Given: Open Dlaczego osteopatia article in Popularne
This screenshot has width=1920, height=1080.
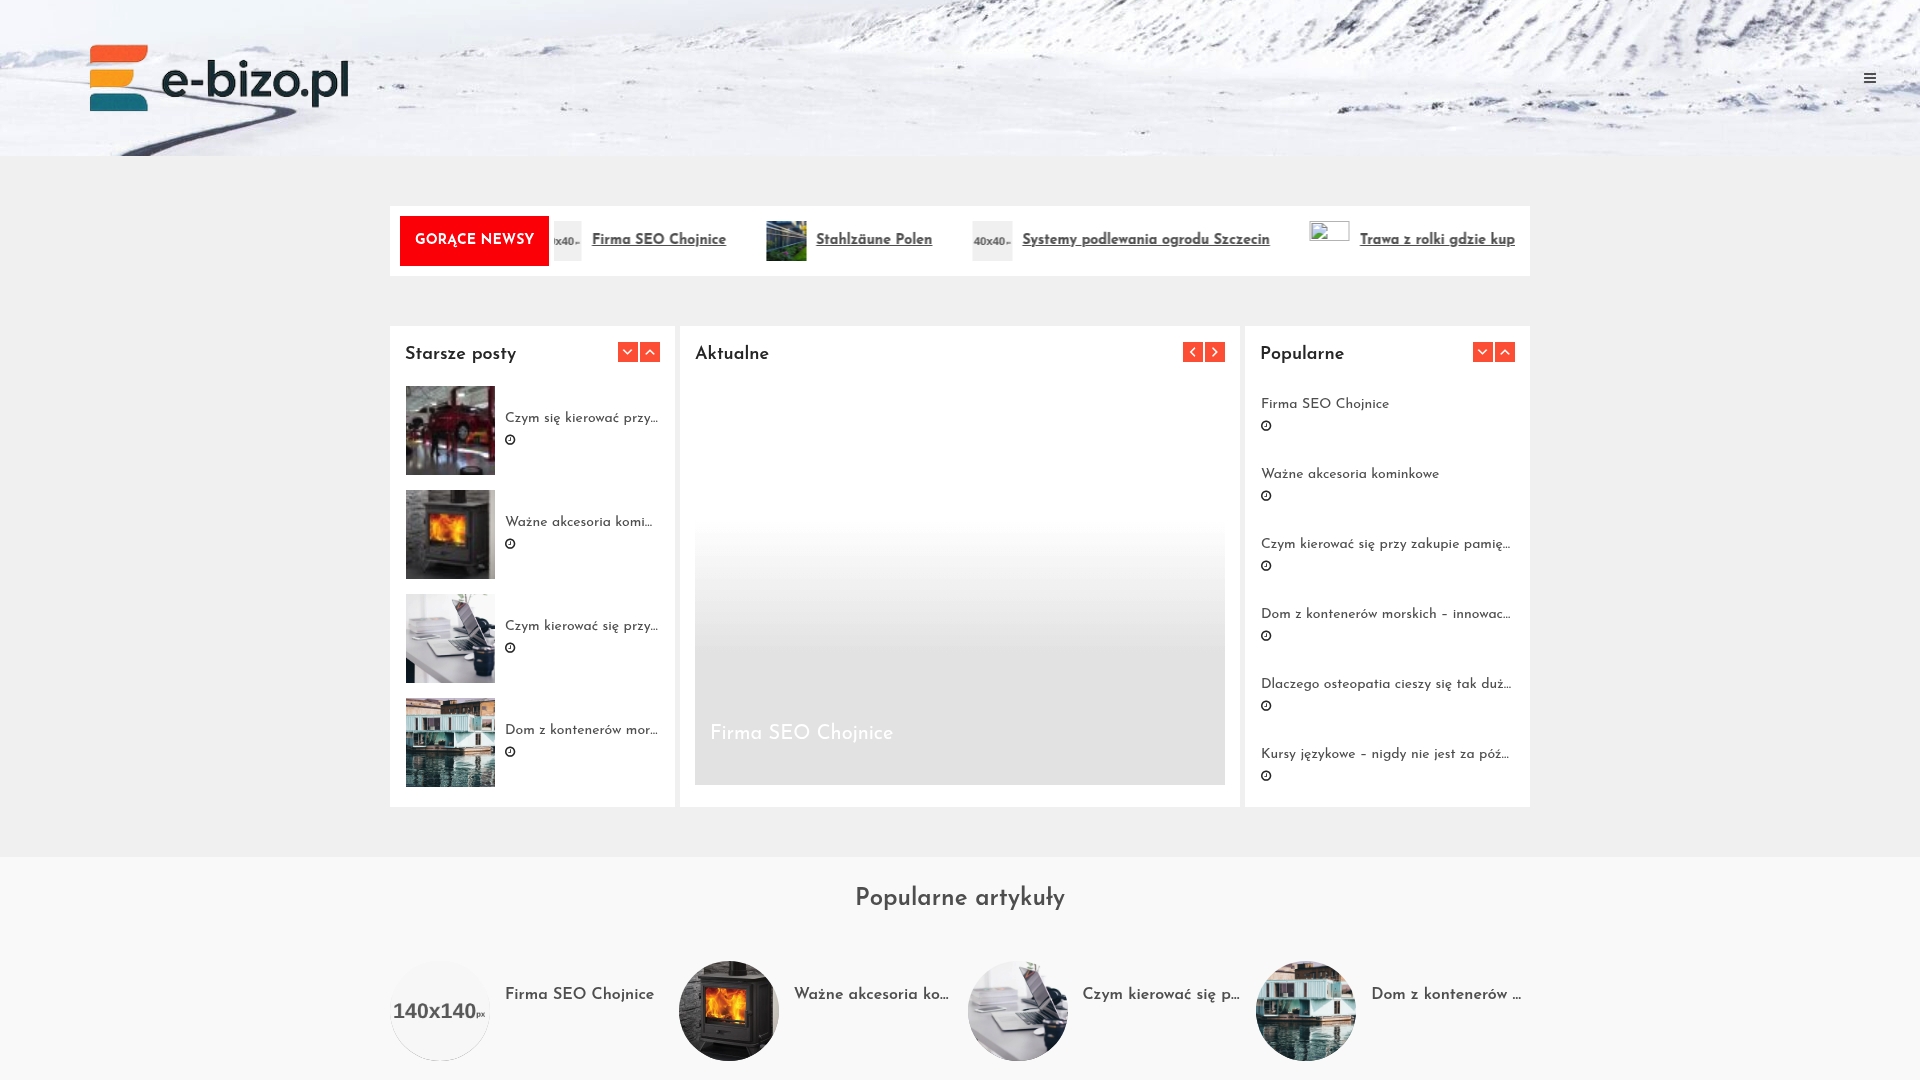Looking at the screenshot, I should coord(1385,684).
